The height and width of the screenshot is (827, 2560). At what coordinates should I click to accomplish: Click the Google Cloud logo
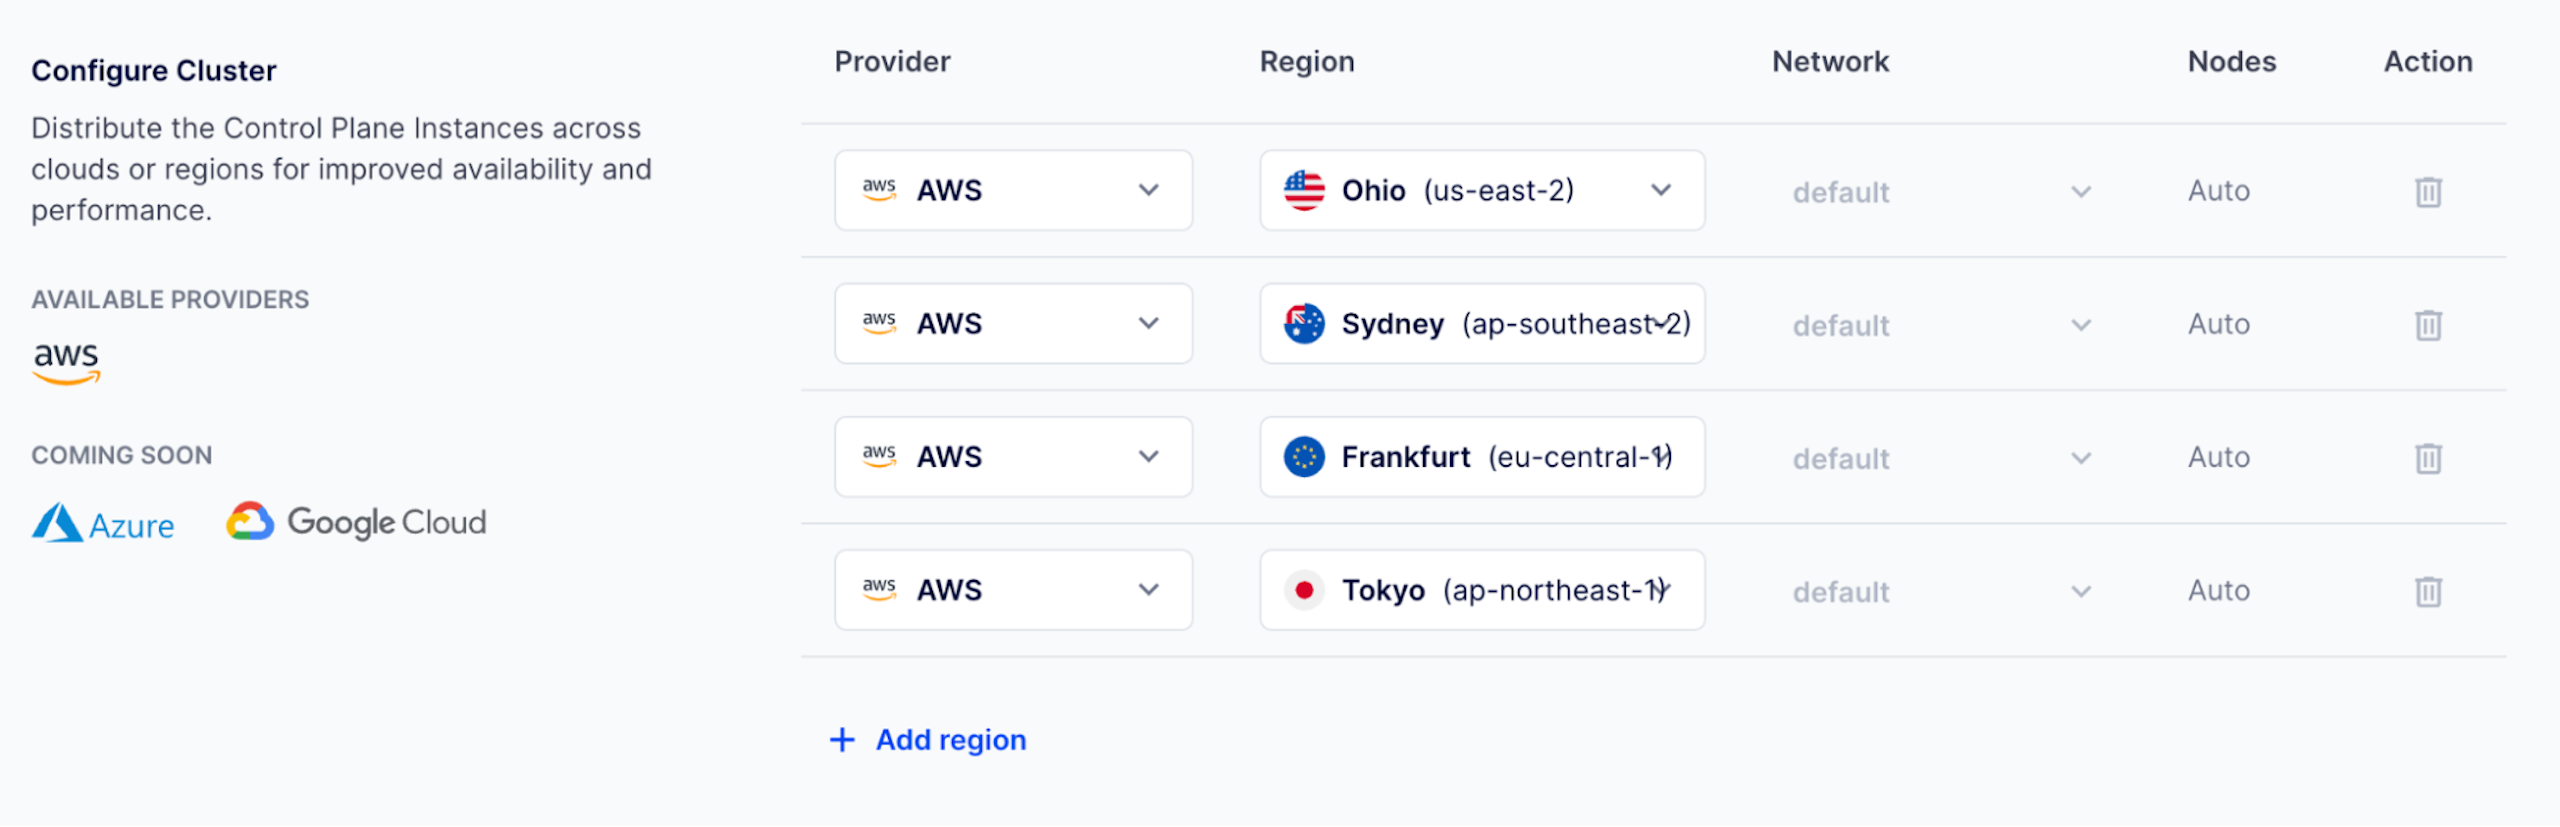[357, 522]
